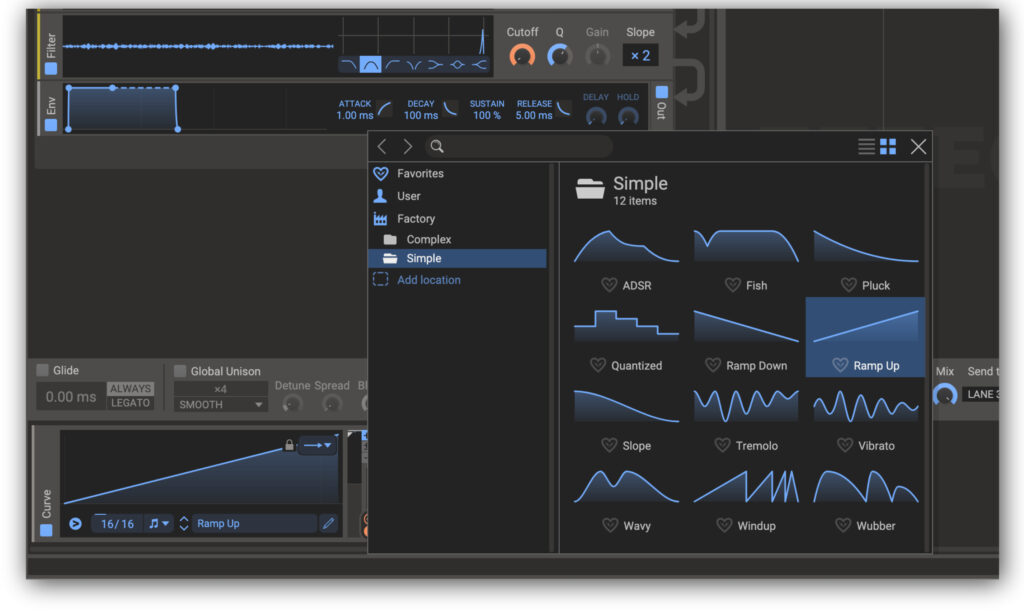Screen dimensions: 1024x614
Task: Favorite the Pluck curve preset
Action: (848, 285)
